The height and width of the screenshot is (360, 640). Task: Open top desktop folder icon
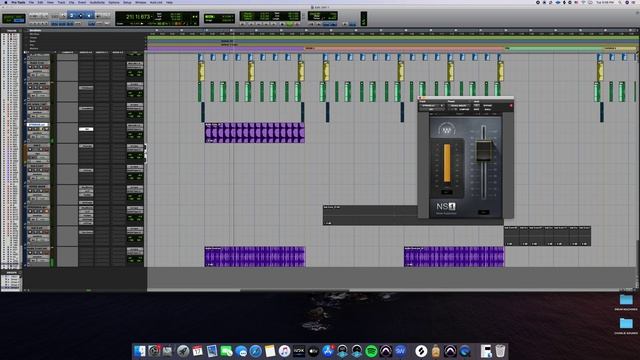tap(626, 300)
